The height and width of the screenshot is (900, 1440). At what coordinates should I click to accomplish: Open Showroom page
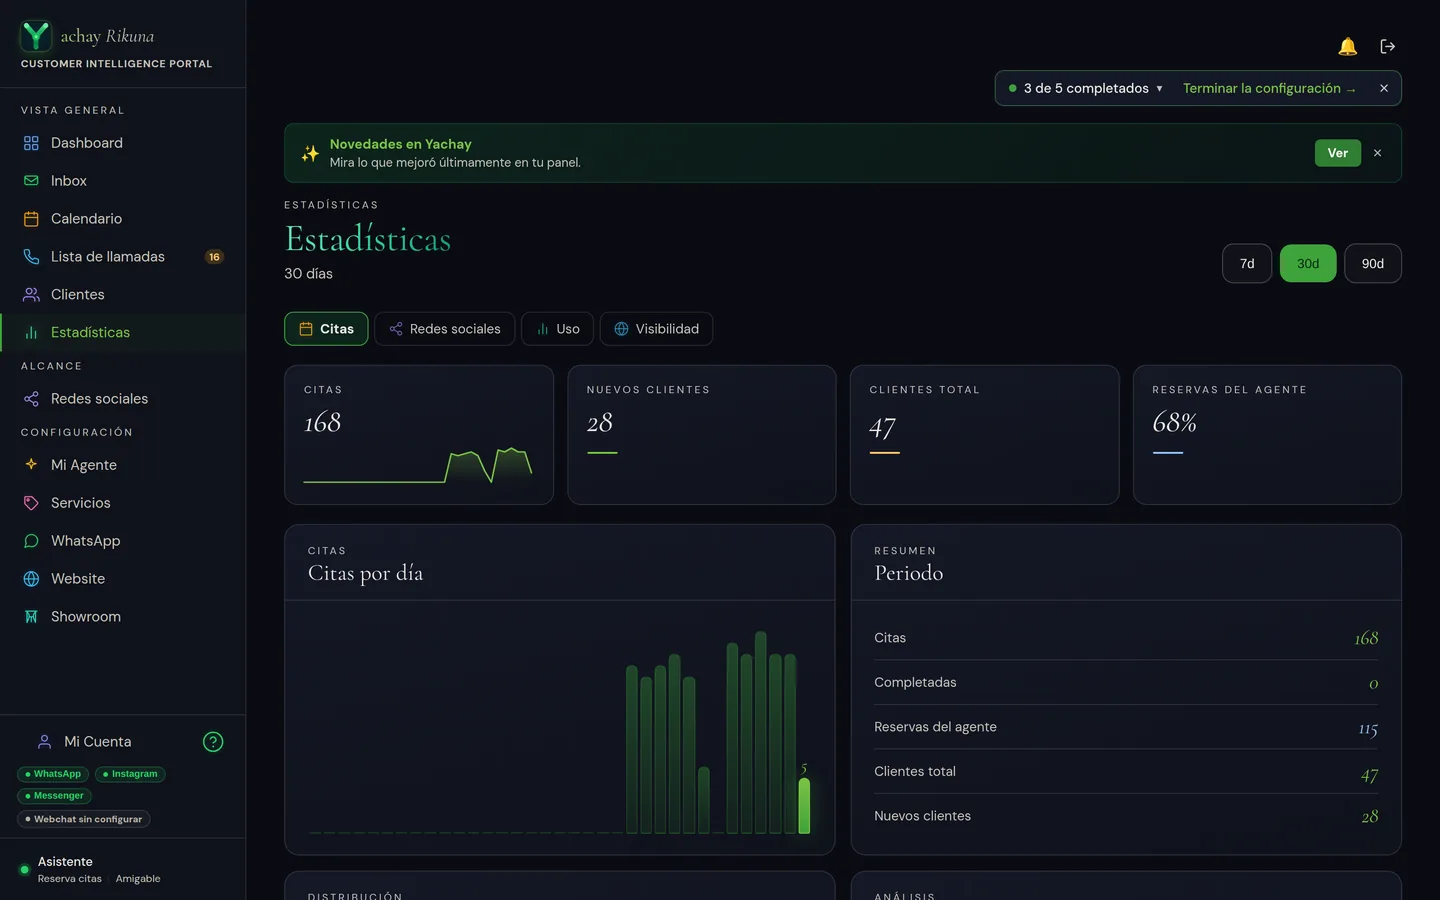point(123,617)
